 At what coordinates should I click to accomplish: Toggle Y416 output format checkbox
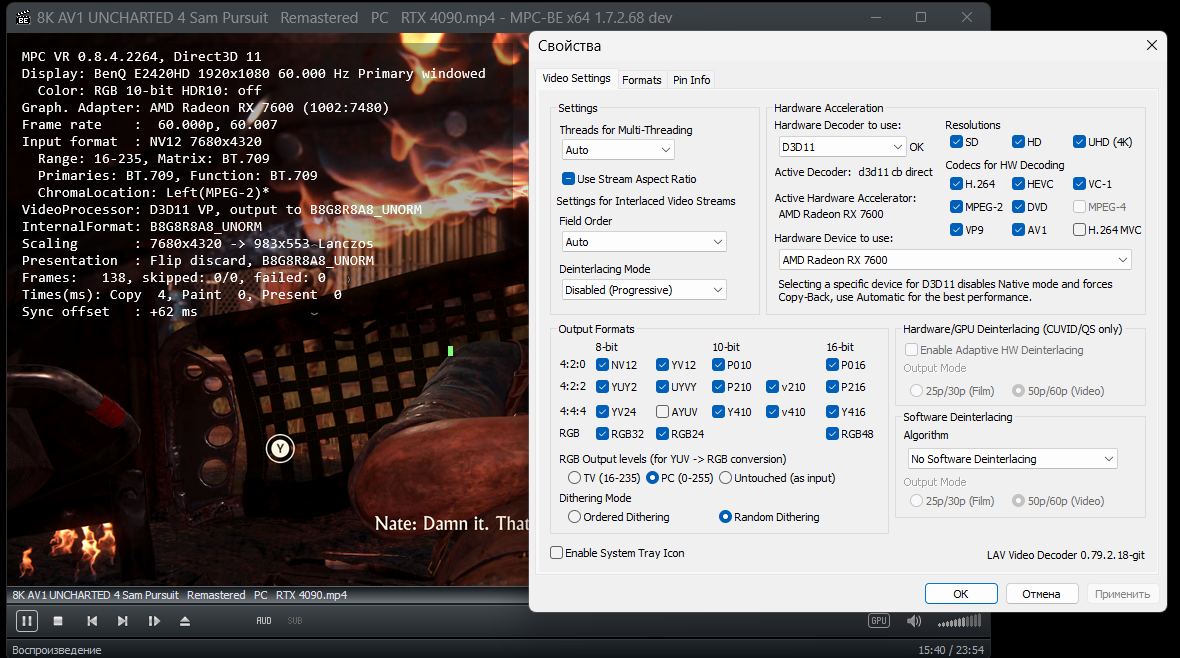click(832, 412)
